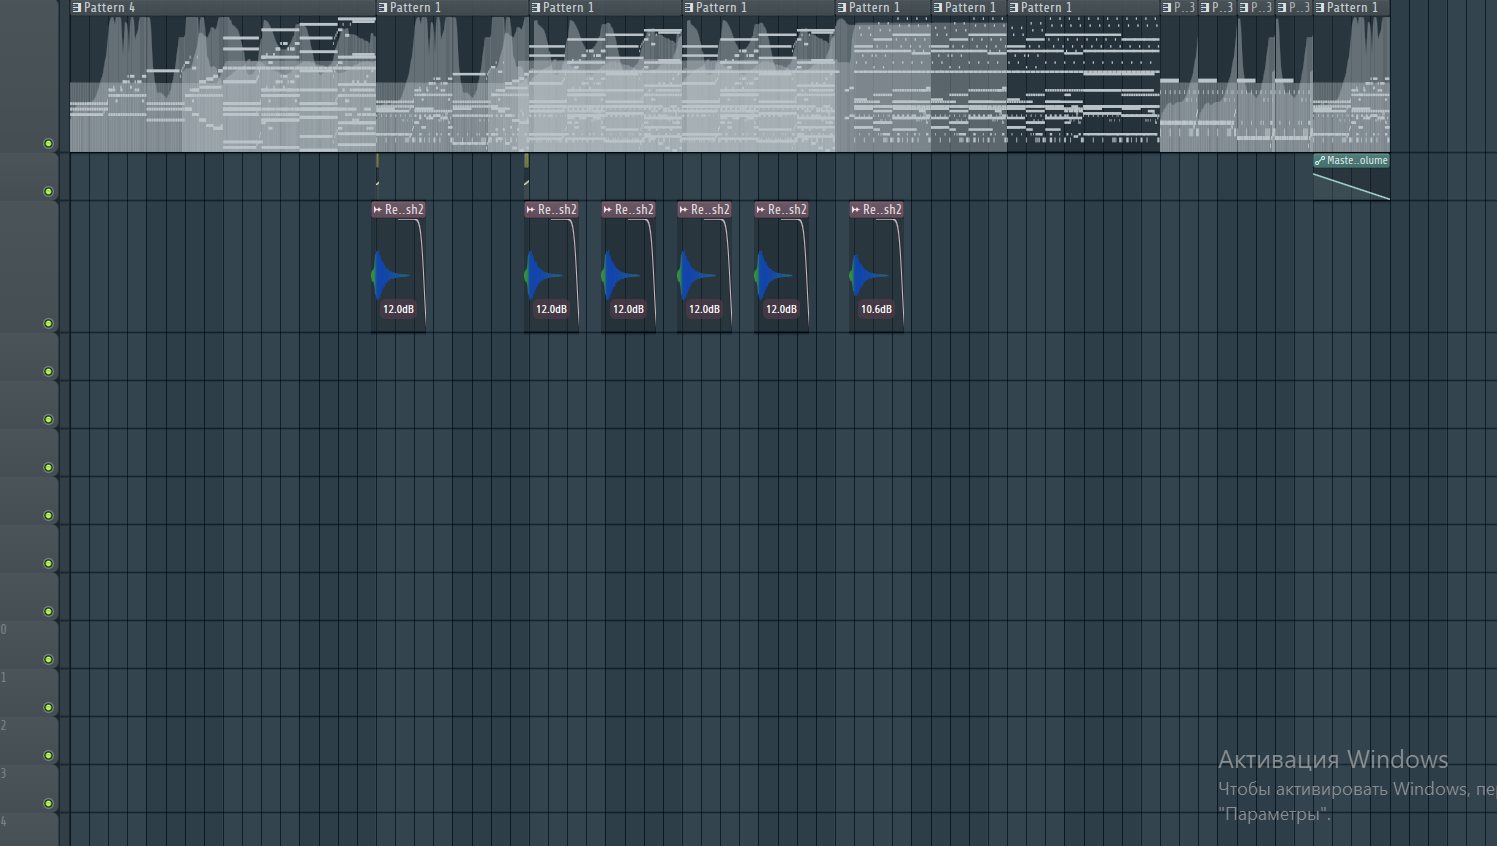Open the Pattern 4 clip menu icon
Image resolution: width=1497 pixels, height=846 pixels.
click(x=77, y=7)
